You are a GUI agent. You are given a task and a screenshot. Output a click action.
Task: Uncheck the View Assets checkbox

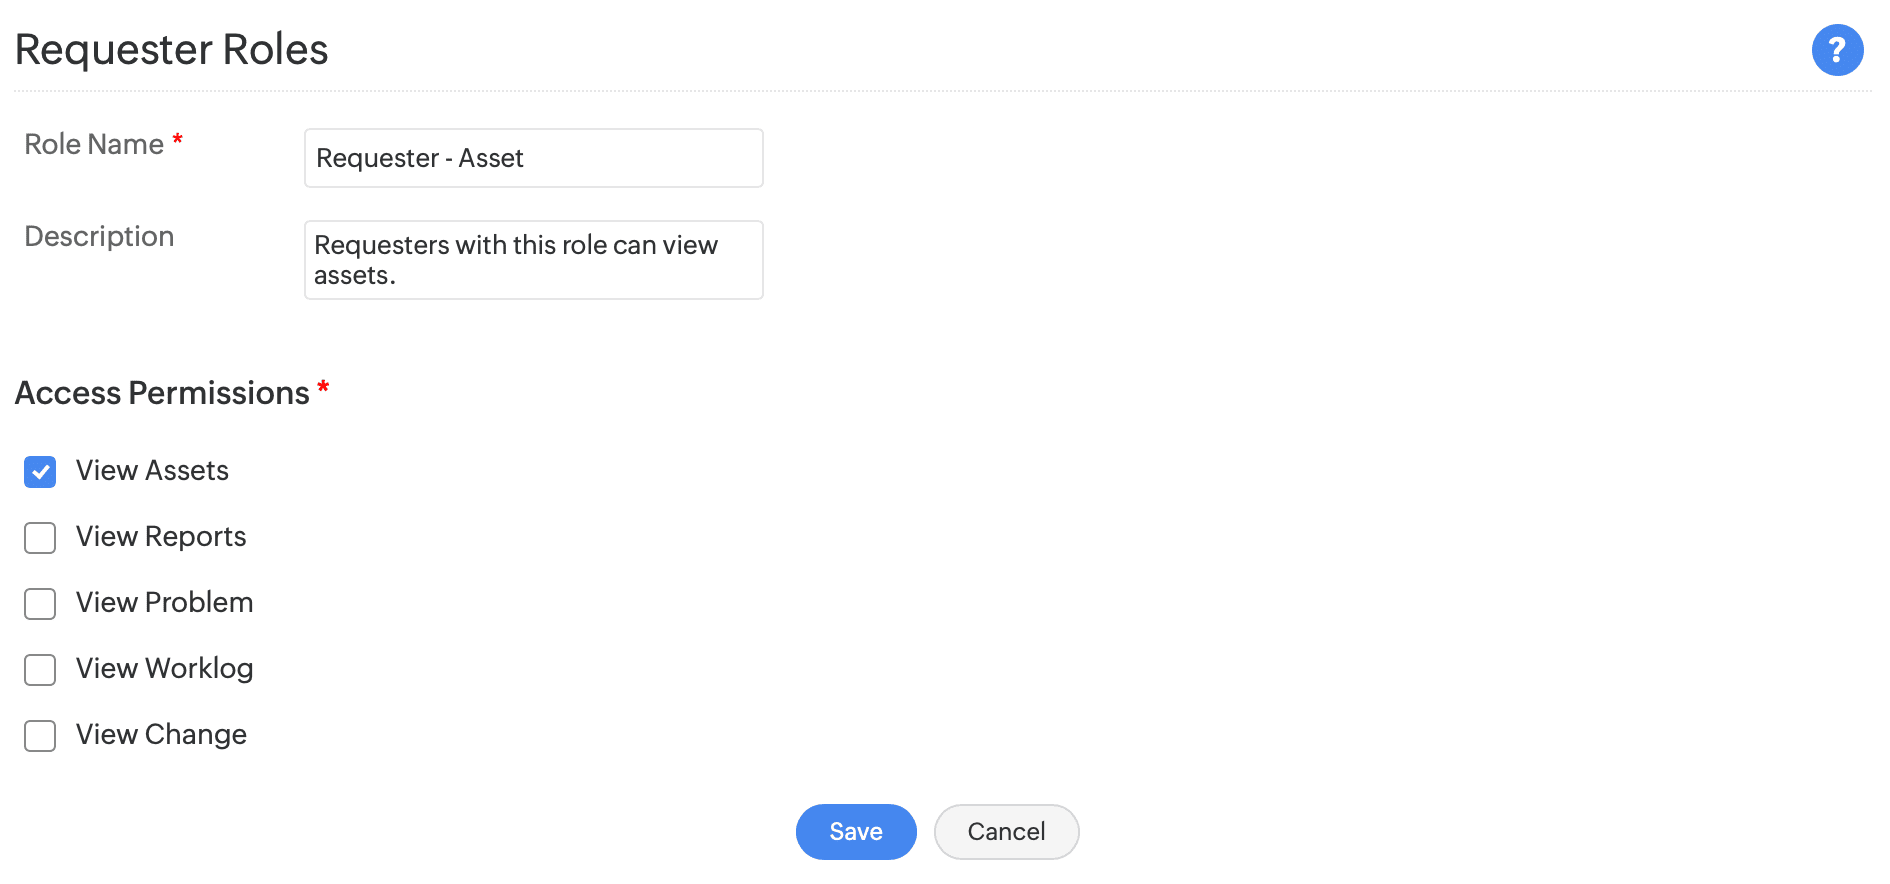[x=40, y=472]
